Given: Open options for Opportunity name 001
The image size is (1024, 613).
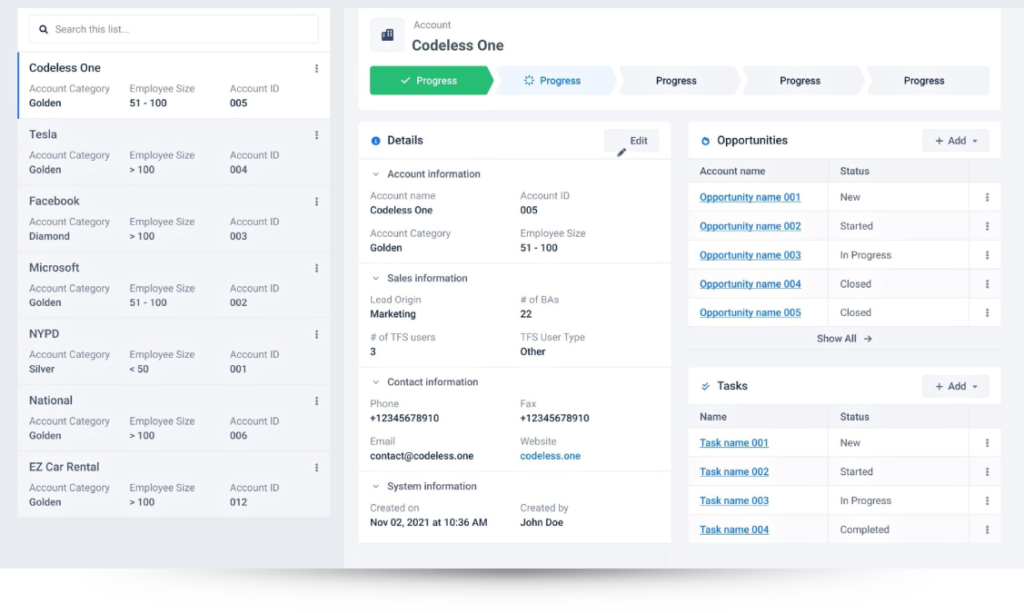Looking at the screenshot, I should [987, 197].
